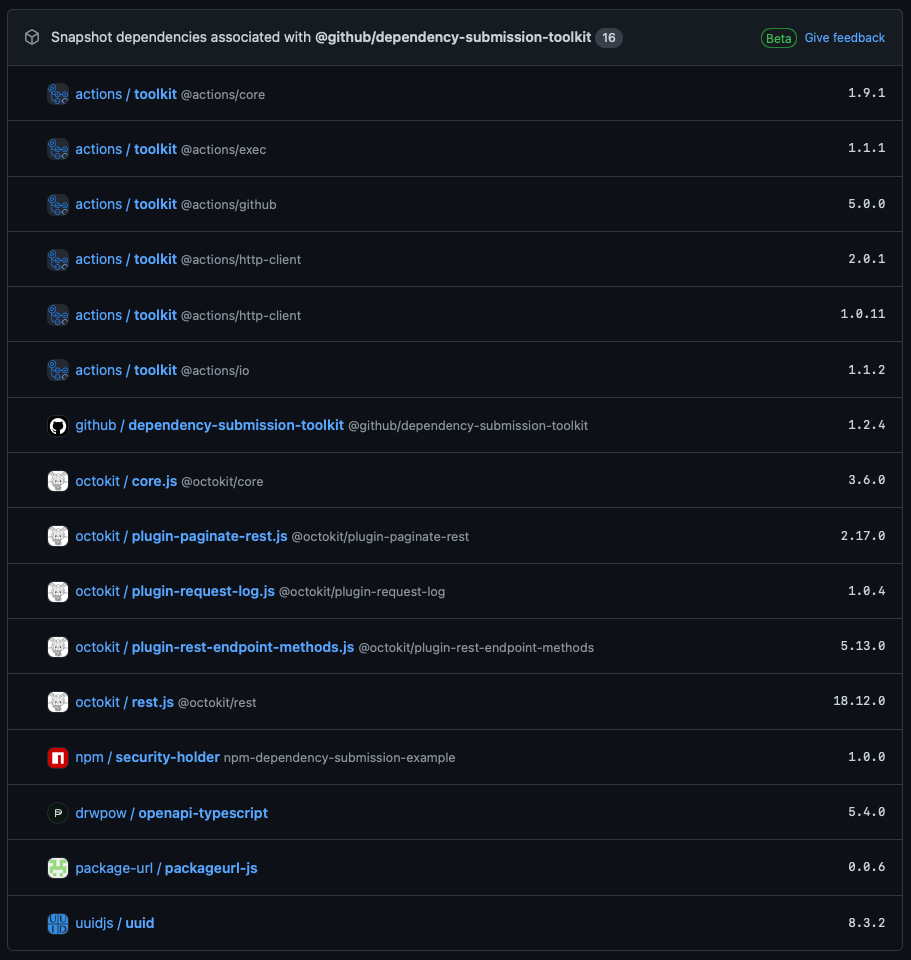The height and width of the screenshot is (960, 911).
Task: Open the plugin-paginate-rest.js repository link
Action: pyautogui.click(x=209, y=536)
